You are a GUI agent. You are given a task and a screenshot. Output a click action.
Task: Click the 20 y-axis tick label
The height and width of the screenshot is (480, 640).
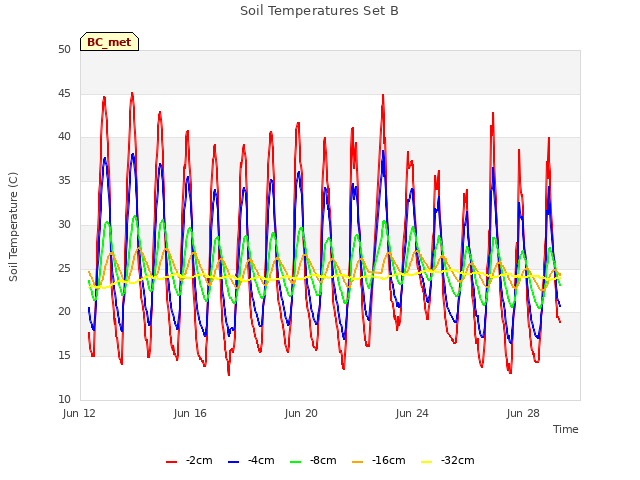[x=64, y=311]
